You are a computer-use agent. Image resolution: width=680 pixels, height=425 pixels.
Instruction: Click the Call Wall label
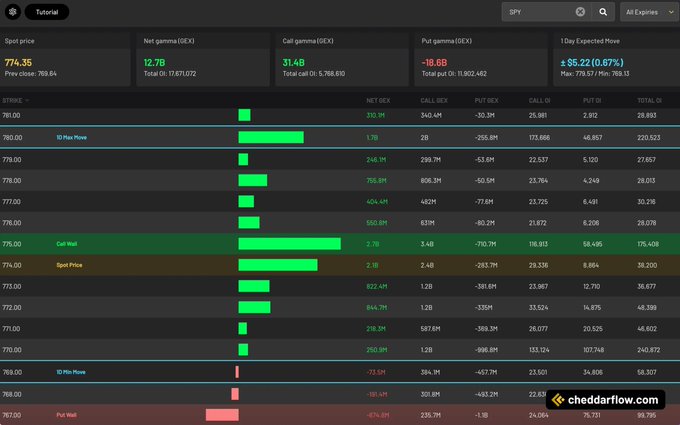[x=66, y=244]
